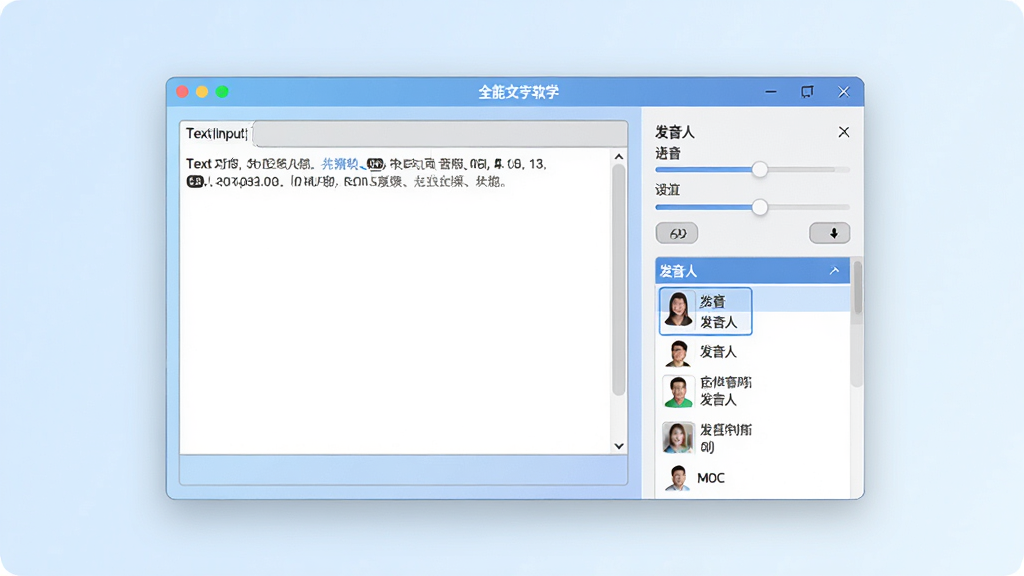Viewport: 1024px width, 576px height.
Task: Close the 发音人 side panel
Action: click(844, 133)
